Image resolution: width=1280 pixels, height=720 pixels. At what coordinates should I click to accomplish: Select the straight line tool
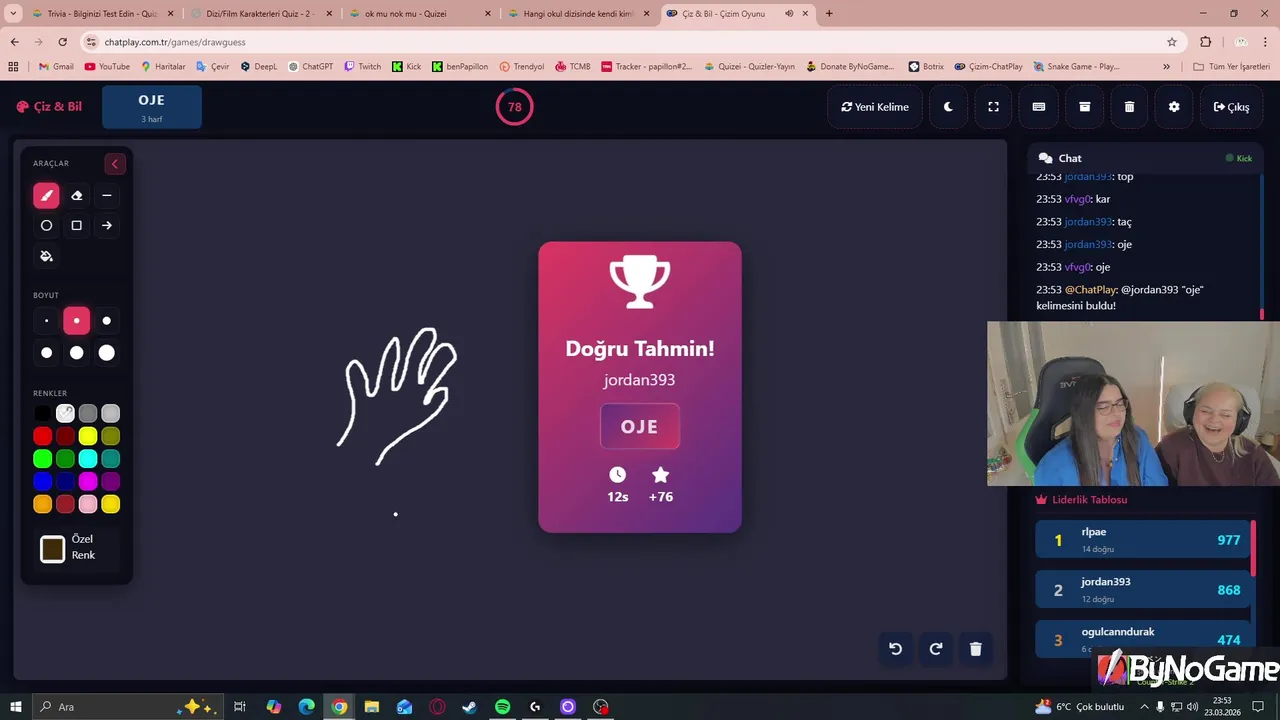tap(107, 196)
